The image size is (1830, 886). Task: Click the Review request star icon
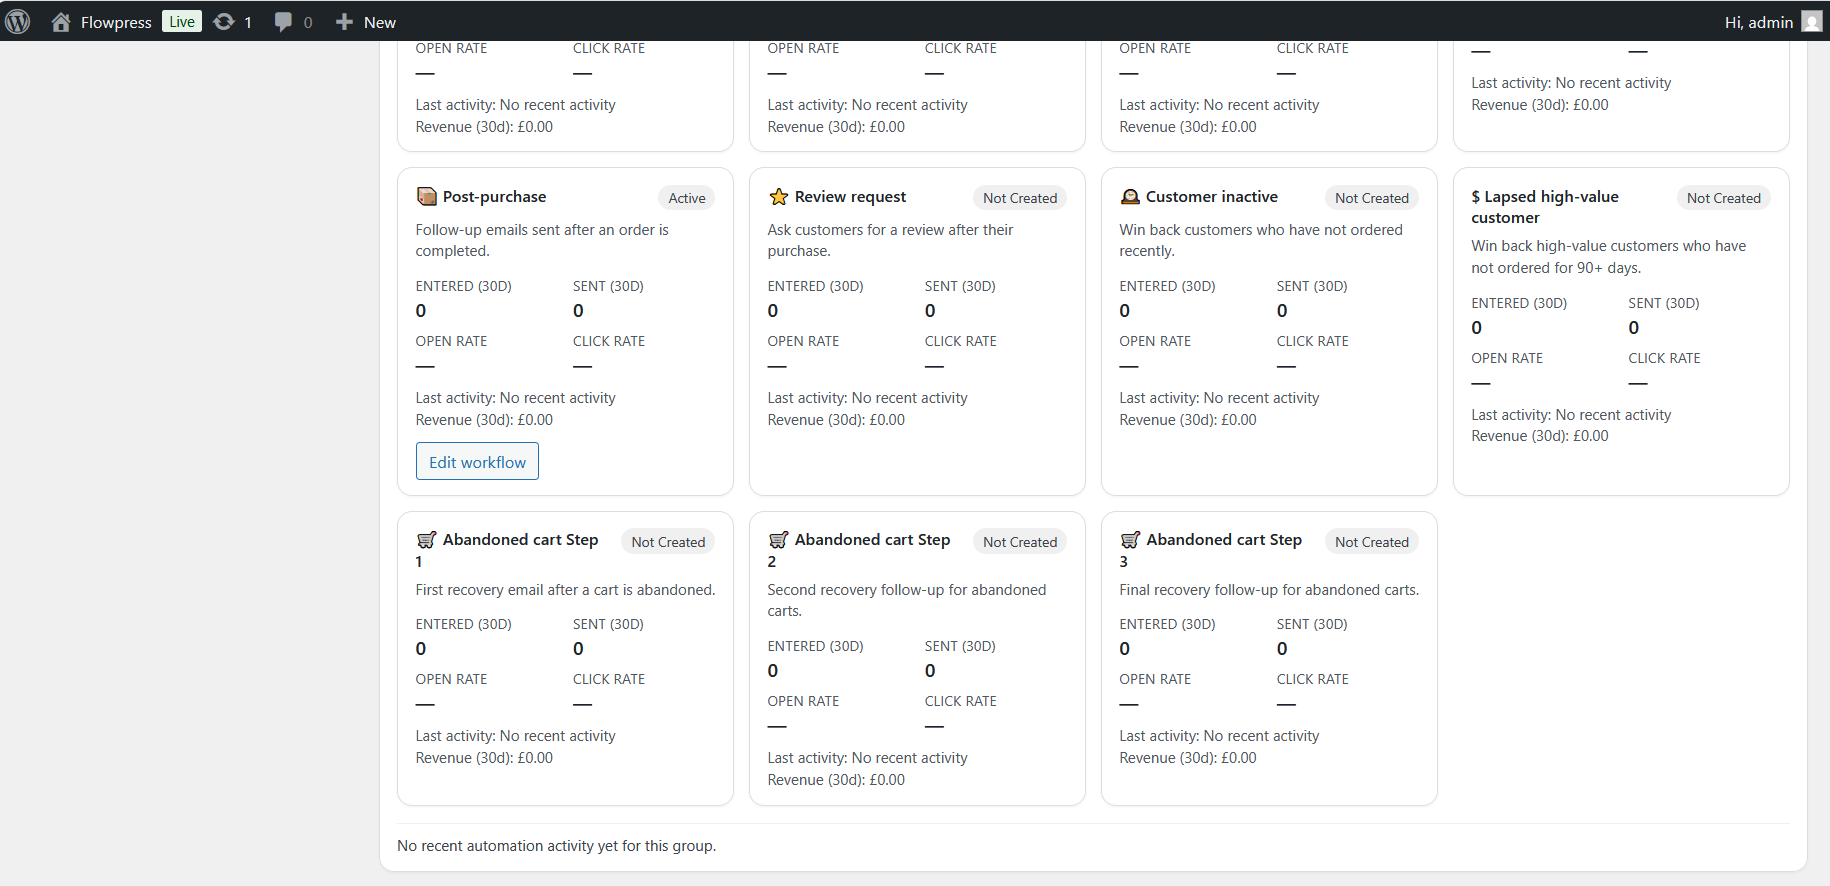tap(778, 196)
